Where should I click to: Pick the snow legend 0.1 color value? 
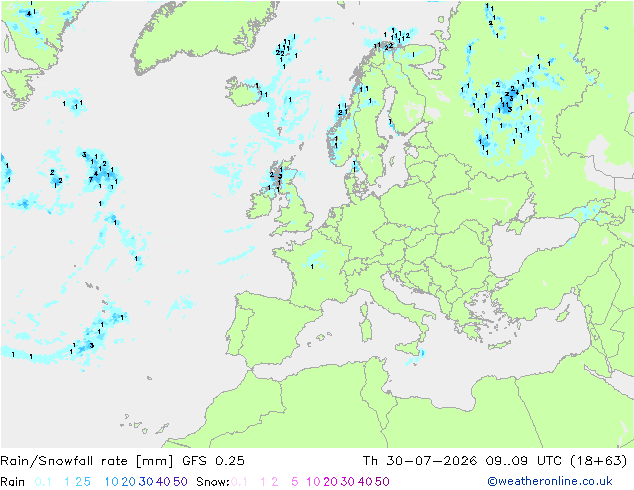pos(239,482)
